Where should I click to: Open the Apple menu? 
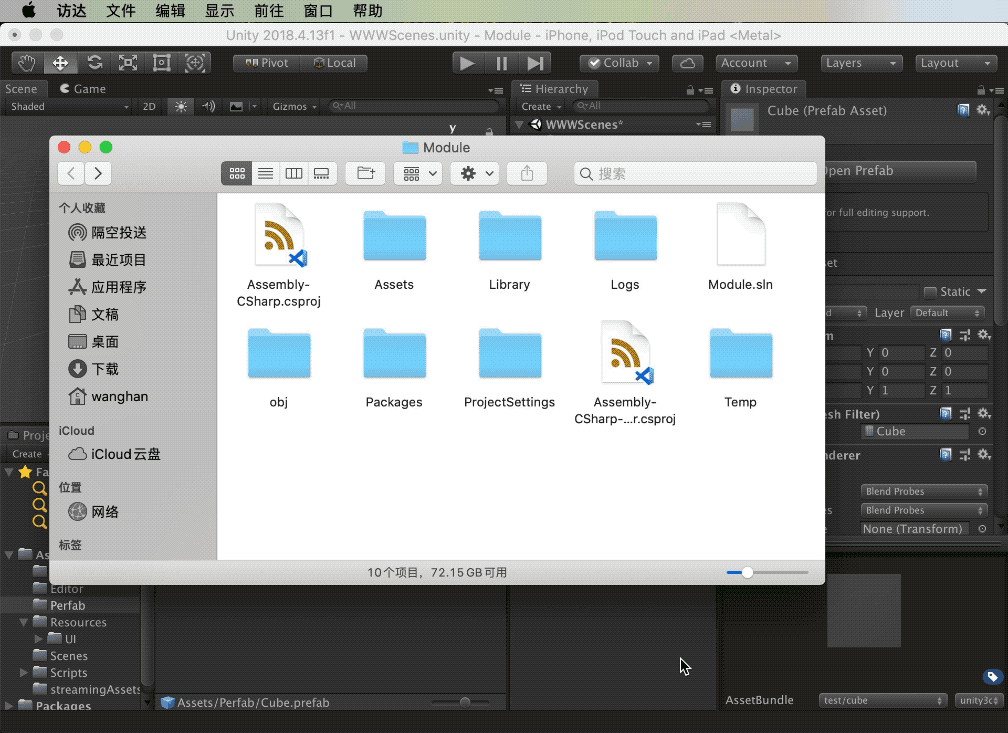tap(29, 10)
